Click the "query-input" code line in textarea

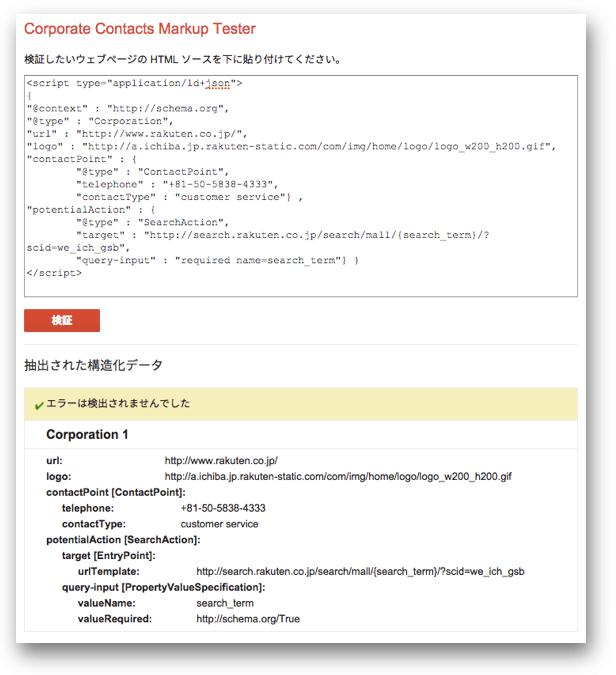point(217,260)
